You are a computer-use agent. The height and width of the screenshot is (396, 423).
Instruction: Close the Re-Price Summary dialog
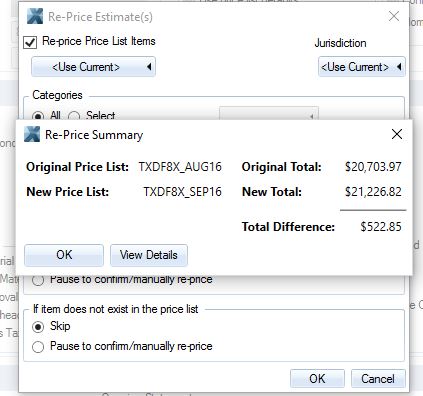tap(397, 134)
